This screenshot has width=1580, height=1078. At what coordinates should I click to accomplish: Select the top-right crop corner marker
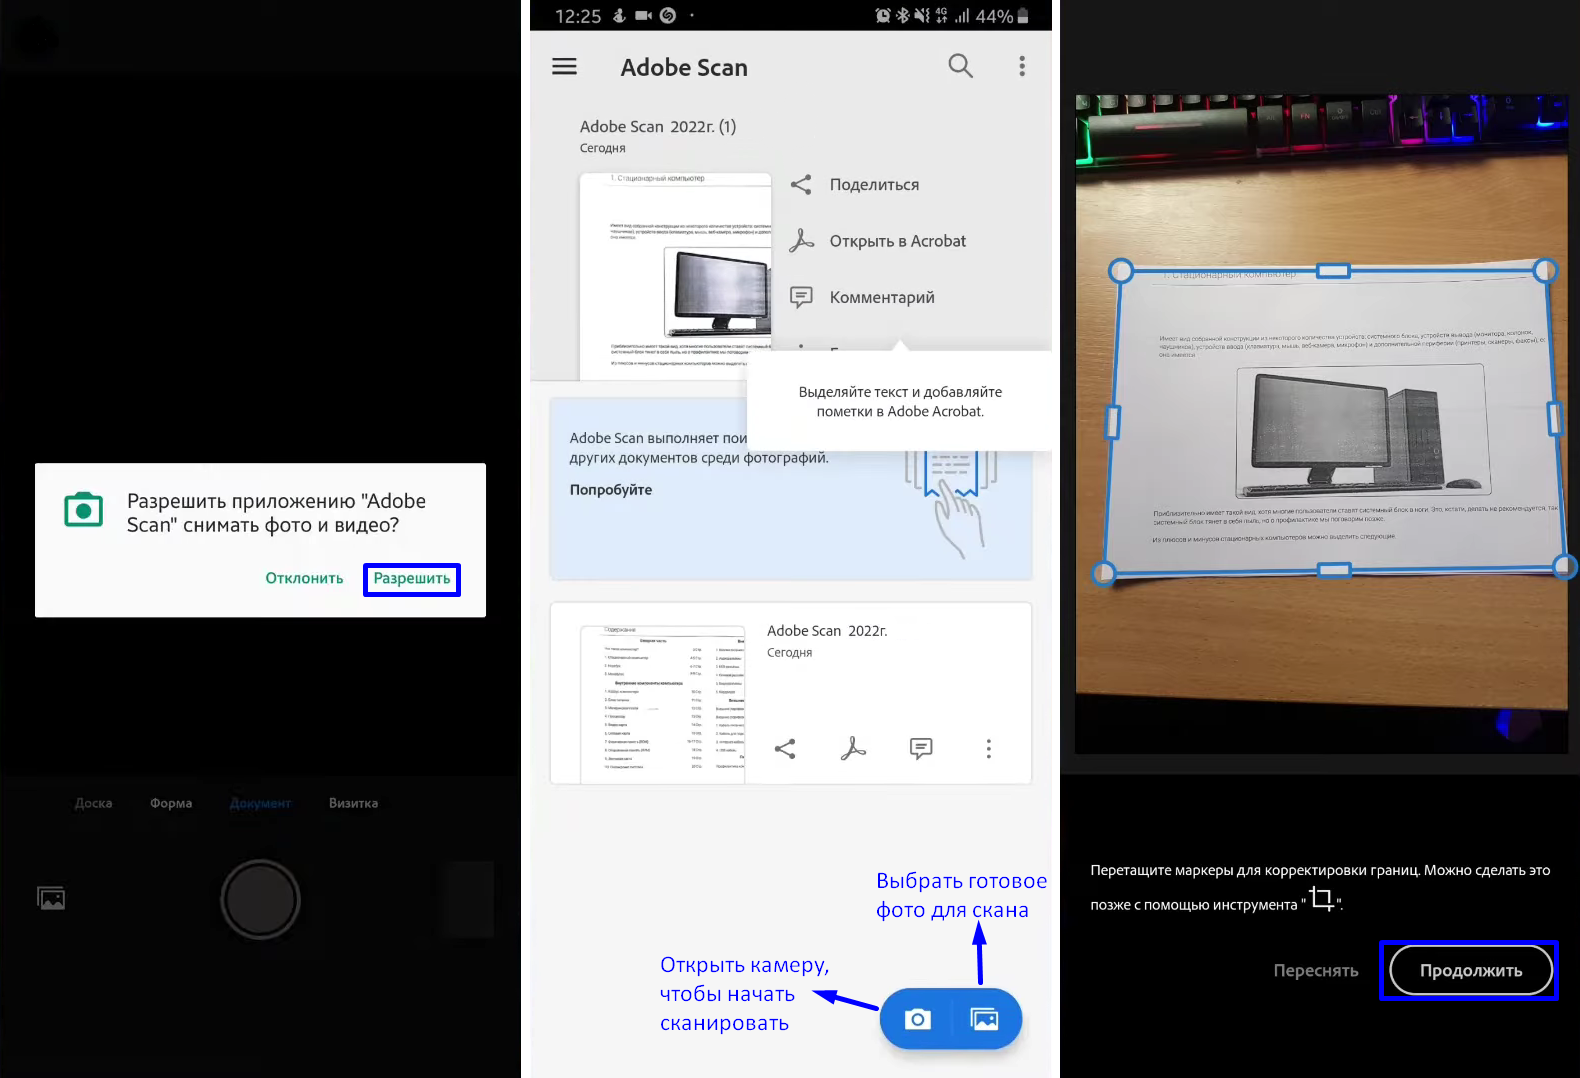pyautogui.click(x=1546, y=269)
